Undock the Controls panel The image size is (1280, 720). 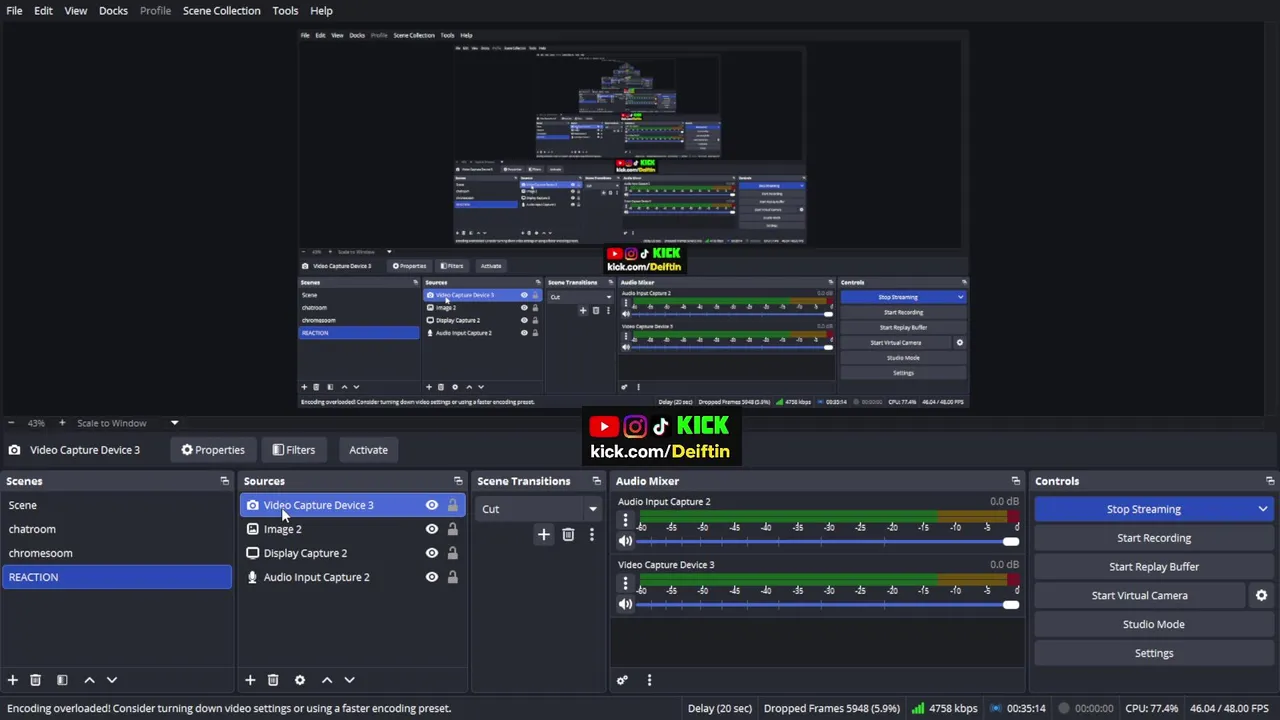(1270, 481)
